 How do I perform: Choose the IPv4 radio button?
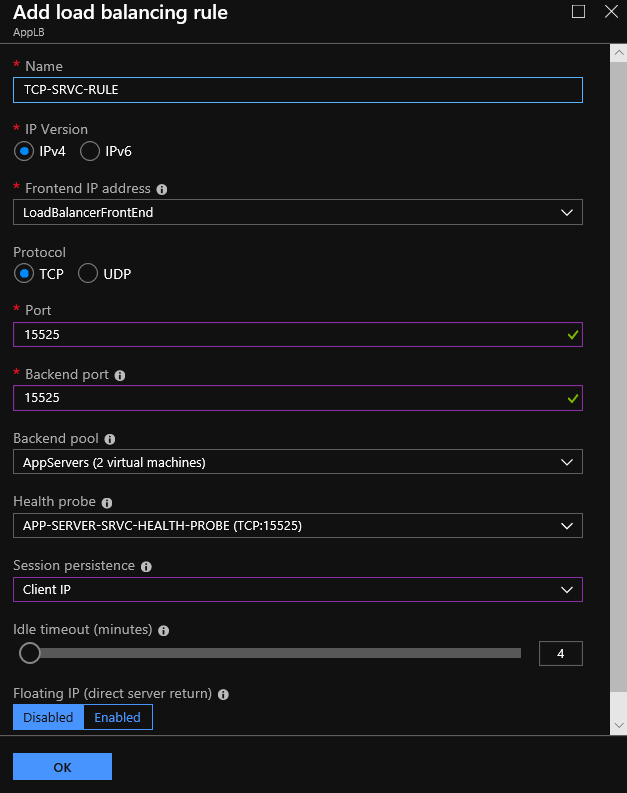(24, 151)
